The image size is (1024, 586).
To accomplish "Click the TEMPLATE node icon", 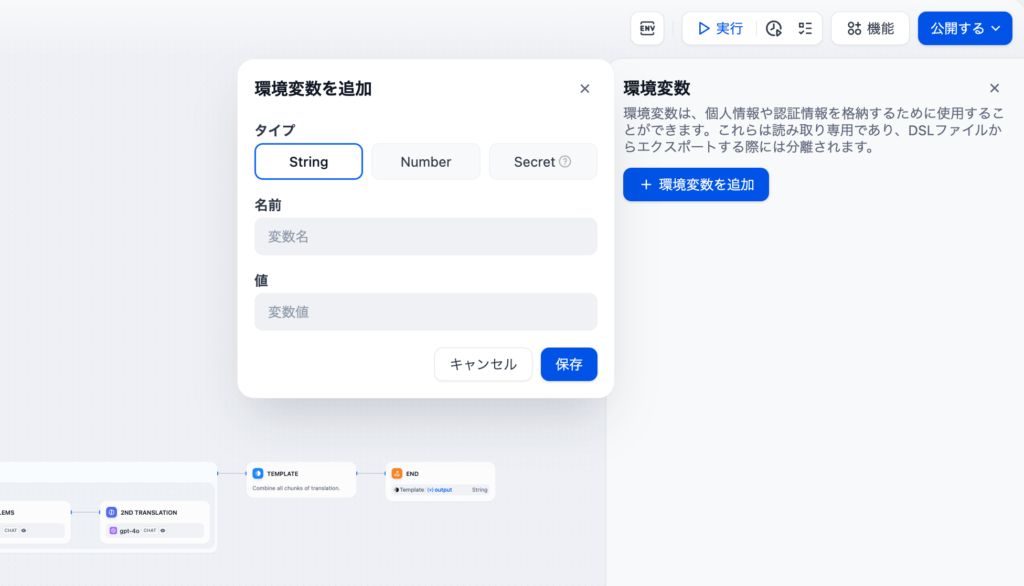I will click(258, 473).
